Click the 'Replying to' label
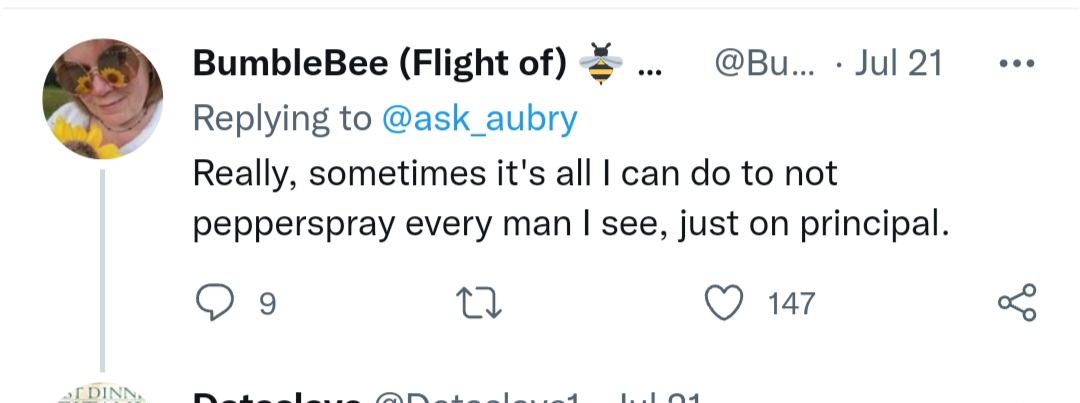The height and width of the screenshot is (403, 1080). point(283,119)
